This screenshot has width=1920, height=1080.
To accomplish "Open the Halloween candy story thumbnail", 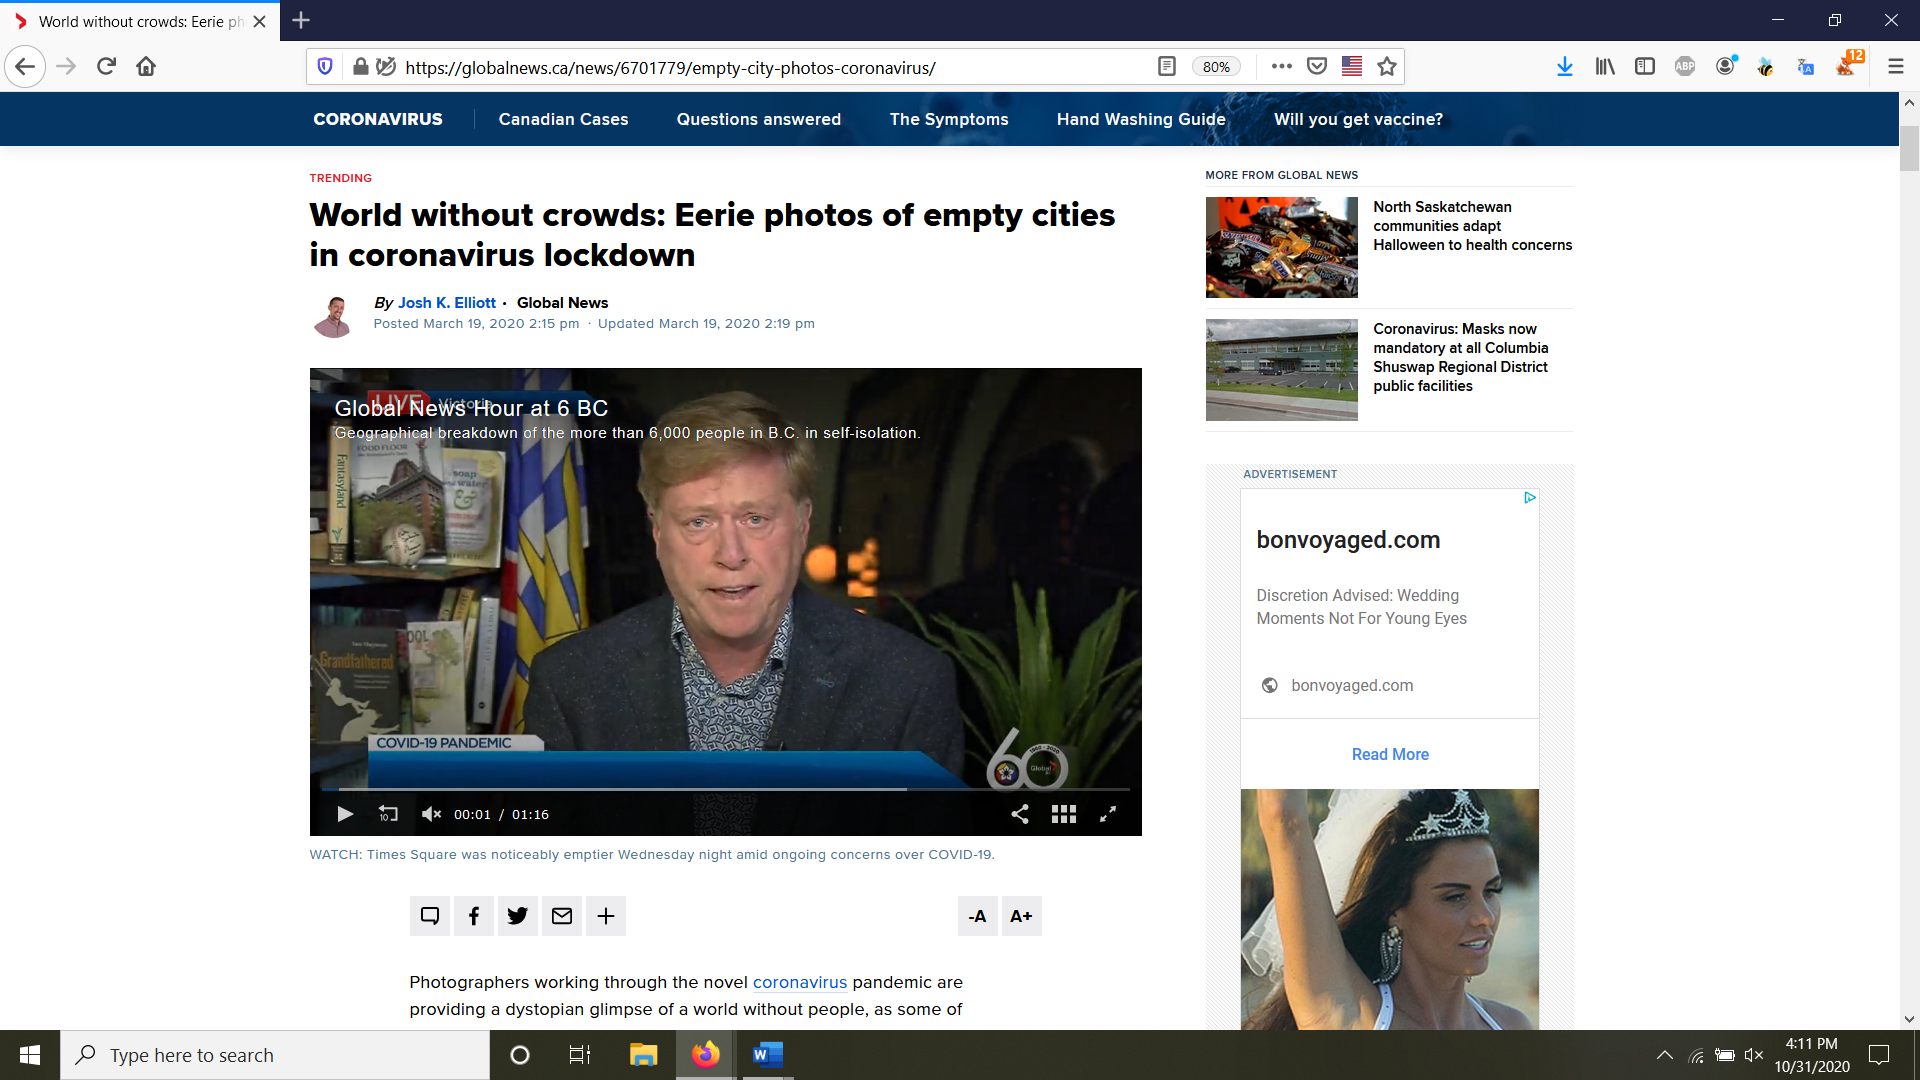I will pyautogui.click(x=1281, y=247).
